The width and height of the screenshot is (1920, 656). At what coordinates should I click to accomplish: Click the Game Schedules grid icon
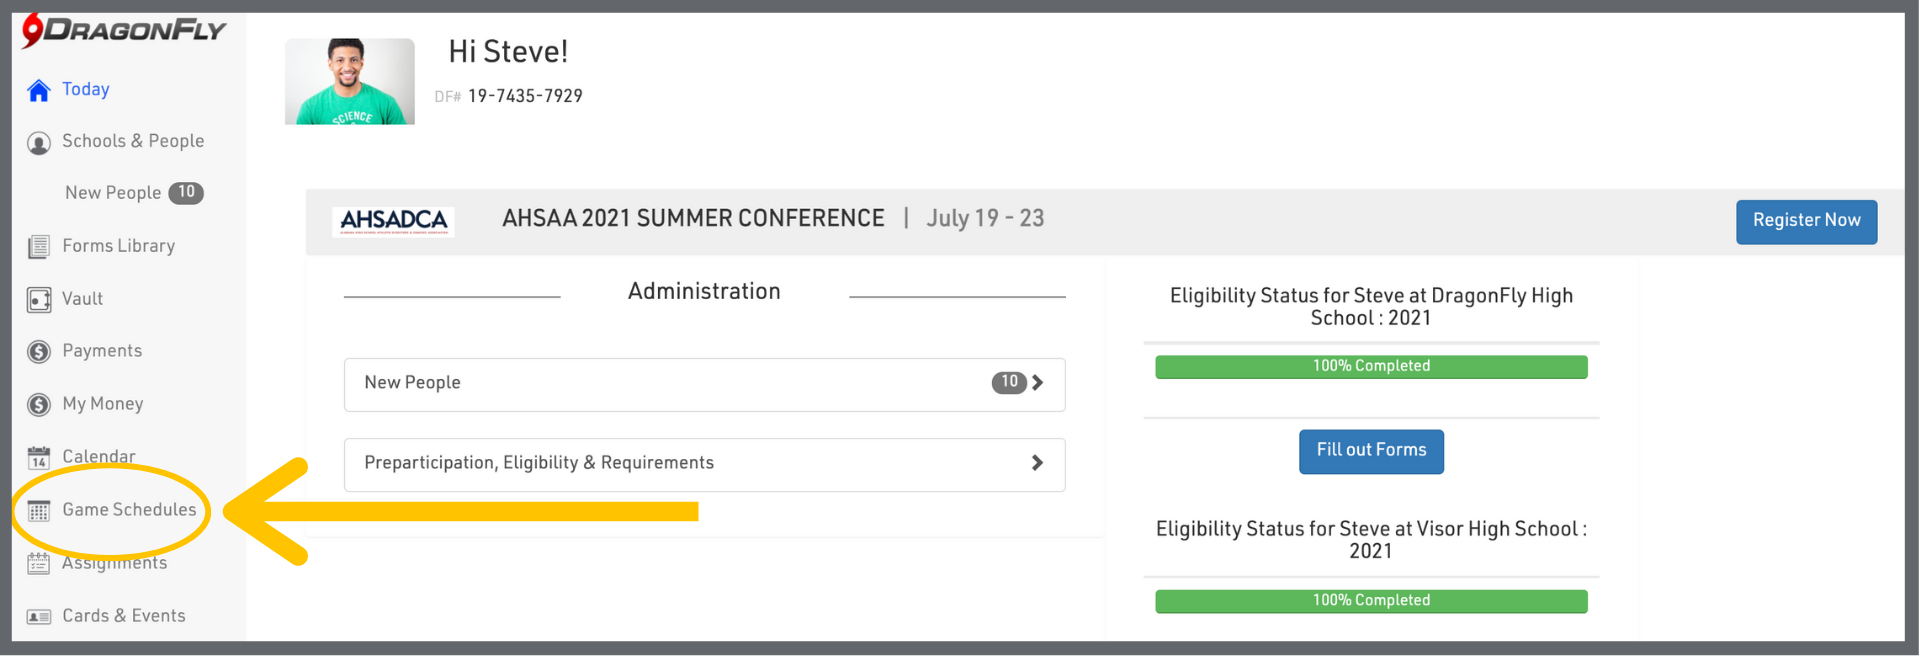[39, 511]
